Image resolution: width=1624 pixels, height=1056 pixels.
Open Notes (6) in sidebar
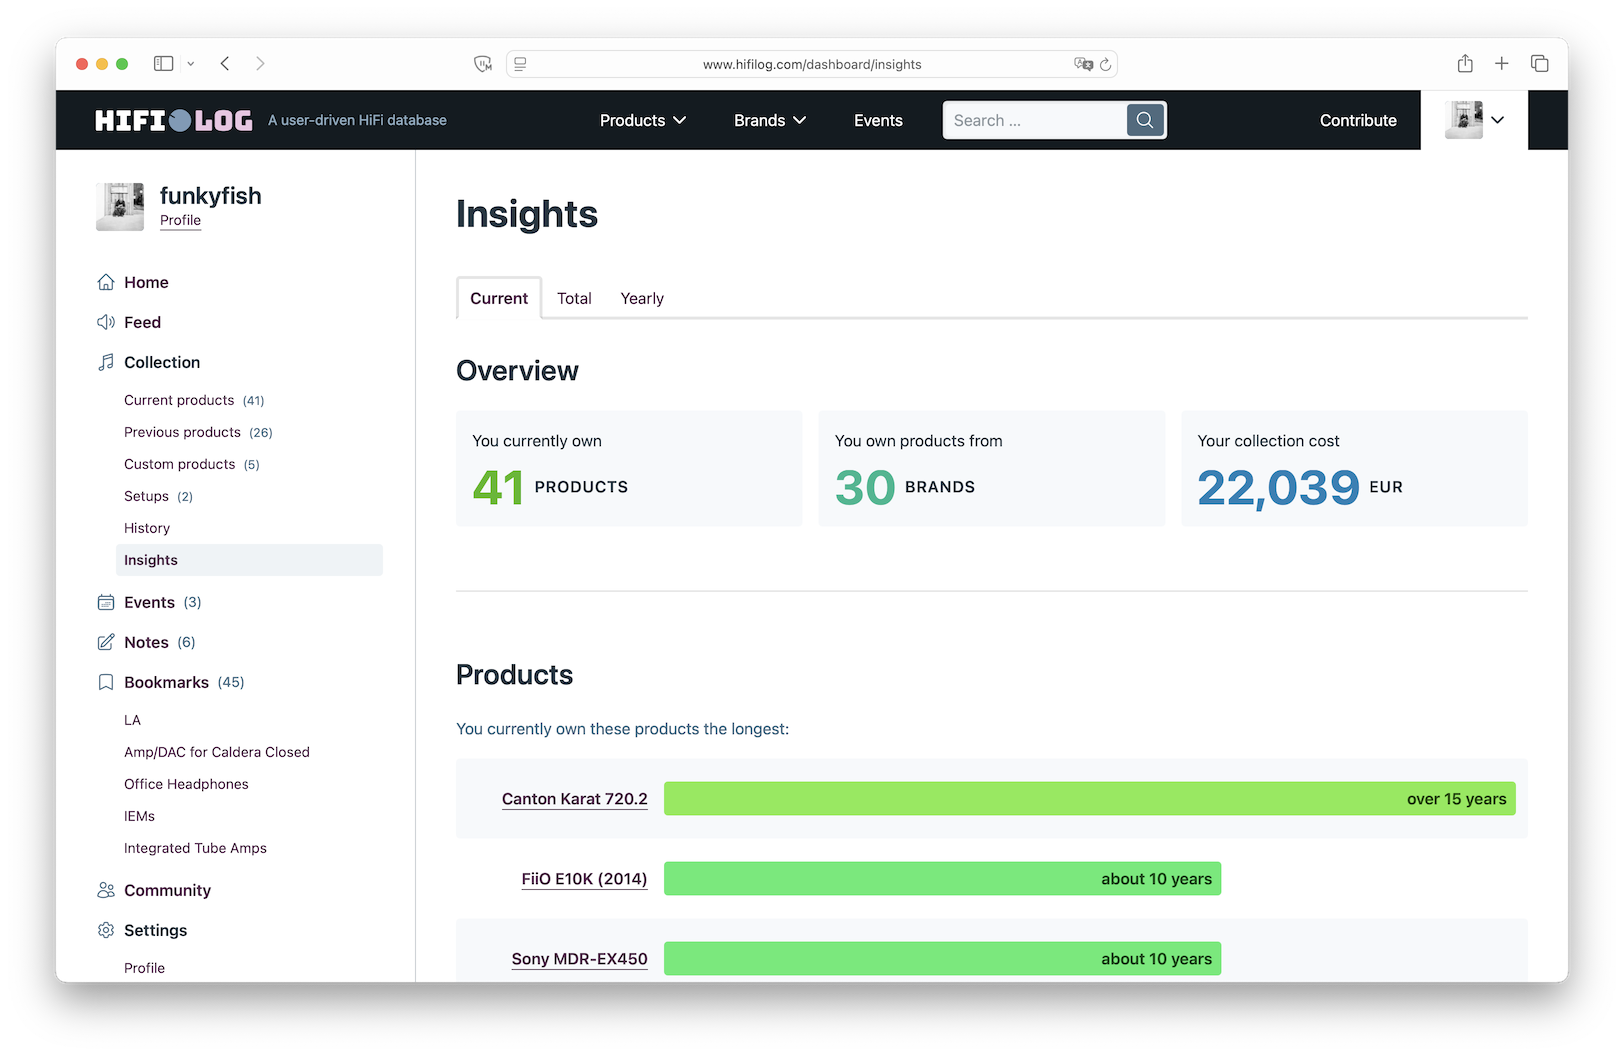point(146,642)
